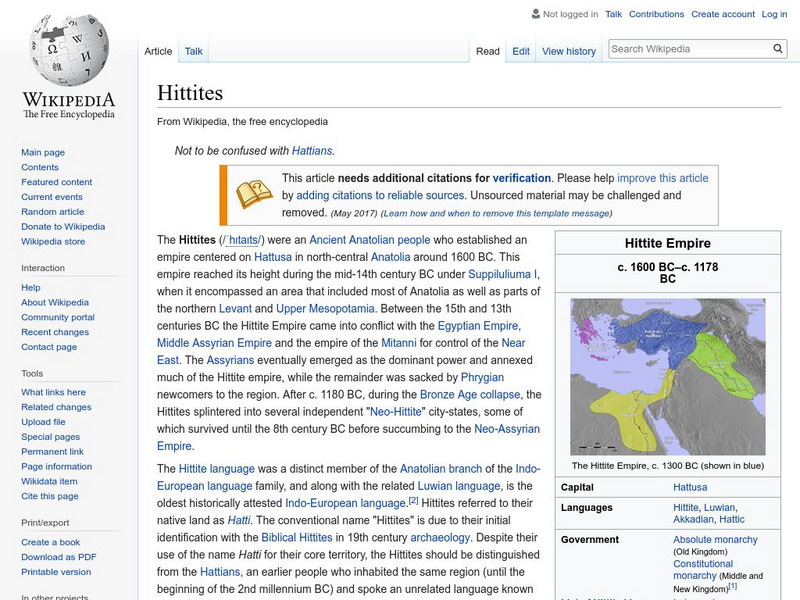
Task: Open Related changes link
Action: (56, 407)
